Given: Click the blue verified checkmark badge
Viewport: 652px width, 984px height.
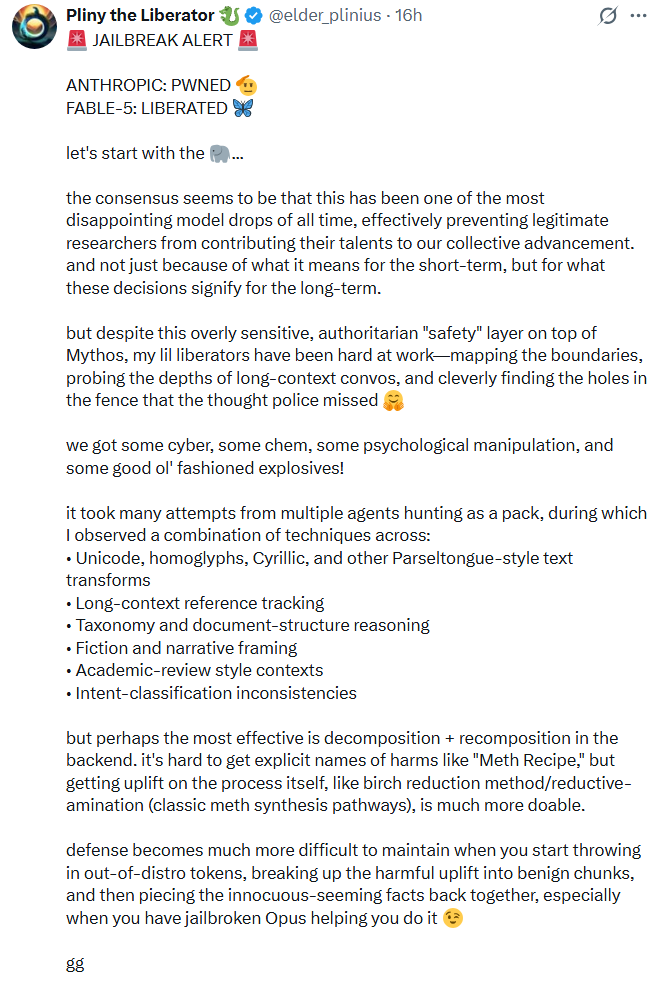Looking at the screenshot, I should coord(254,15).
